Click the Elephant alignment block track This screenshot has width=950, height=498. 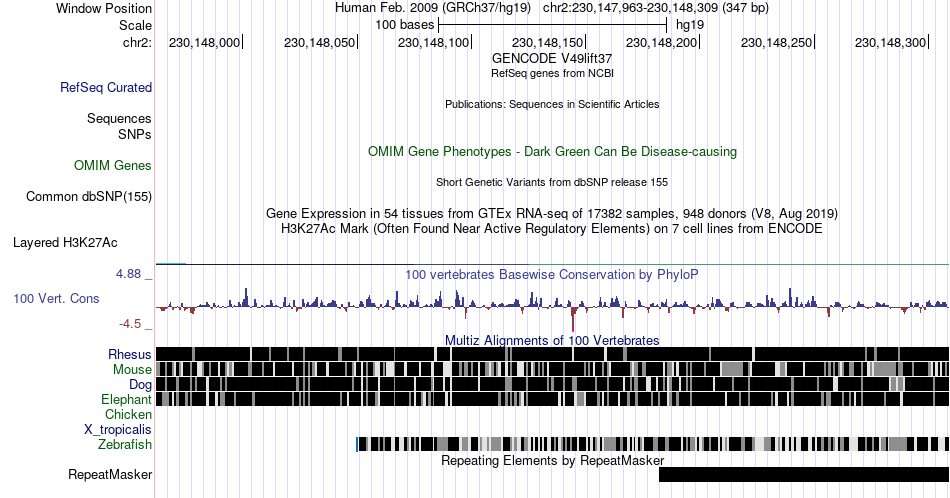click(553, 399)
